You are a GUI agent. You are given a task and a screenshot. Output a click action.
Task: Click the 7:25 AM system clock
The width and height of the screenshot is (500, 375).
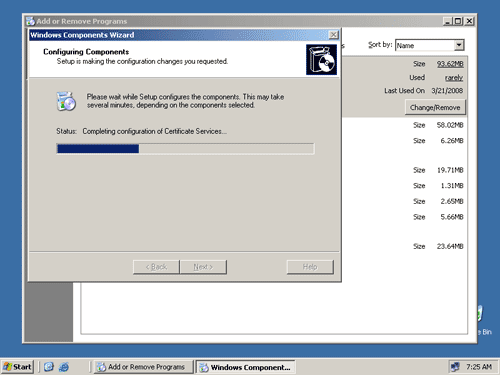pos(479,367)
